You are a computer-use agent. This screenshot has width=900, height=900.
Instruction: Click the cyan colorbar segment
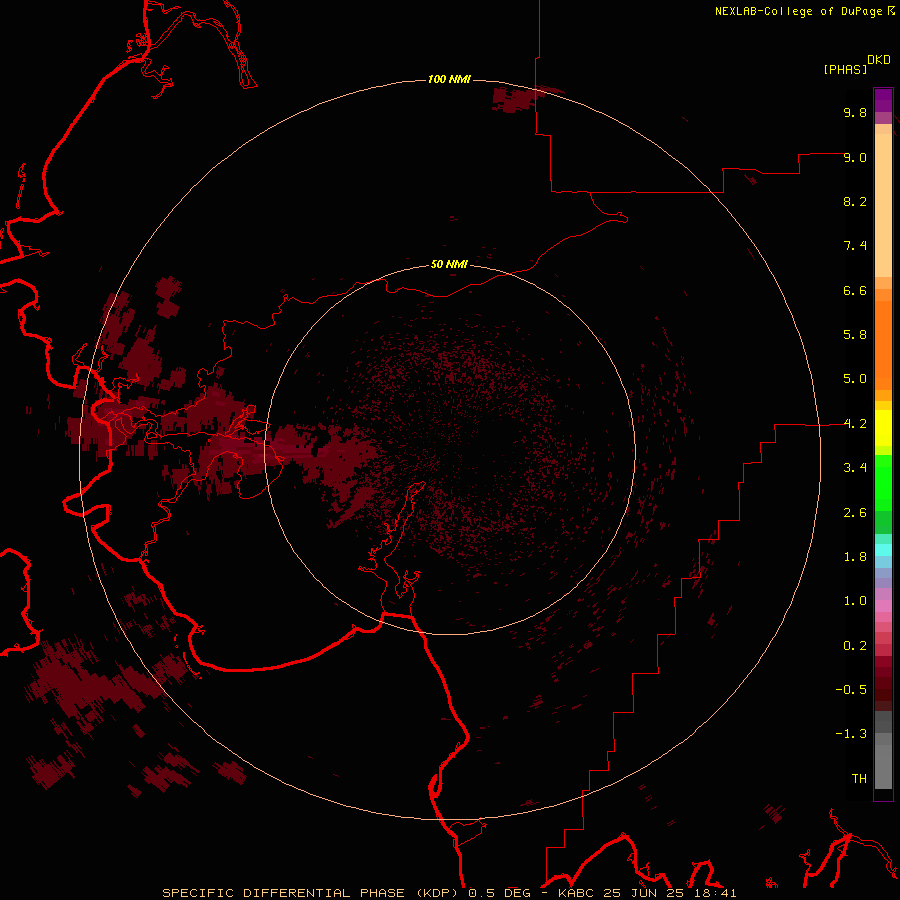click(x=883, y=550)
